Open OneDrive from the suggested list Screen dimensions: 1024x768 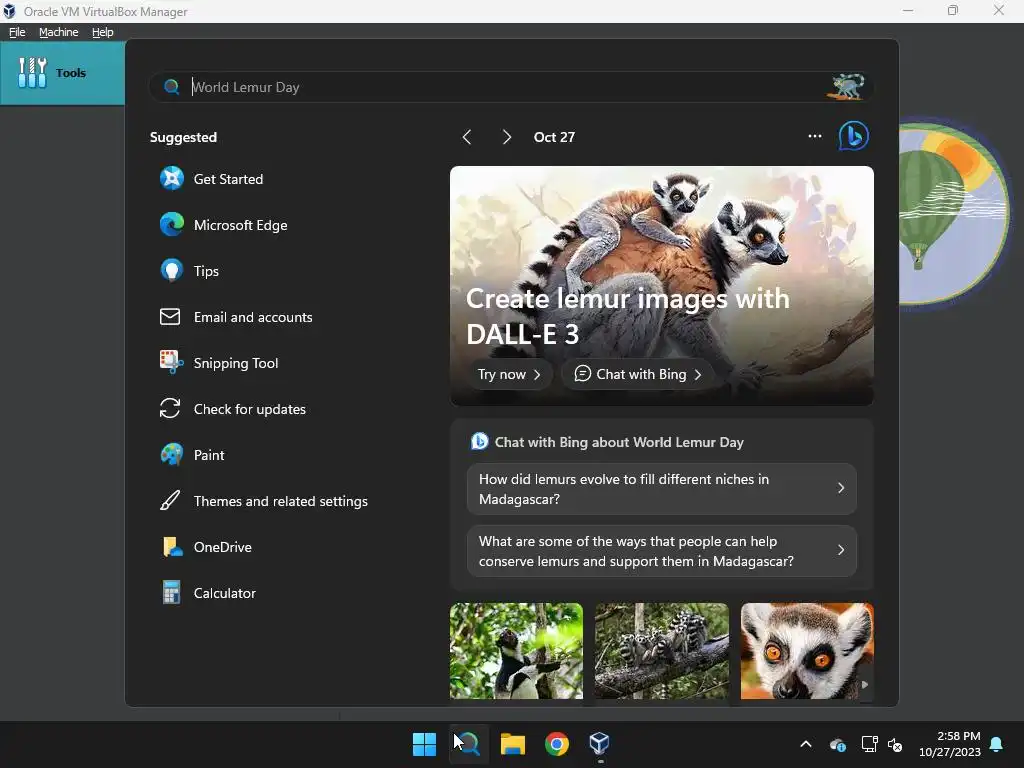pyautogui.click(x=206, y=547)
